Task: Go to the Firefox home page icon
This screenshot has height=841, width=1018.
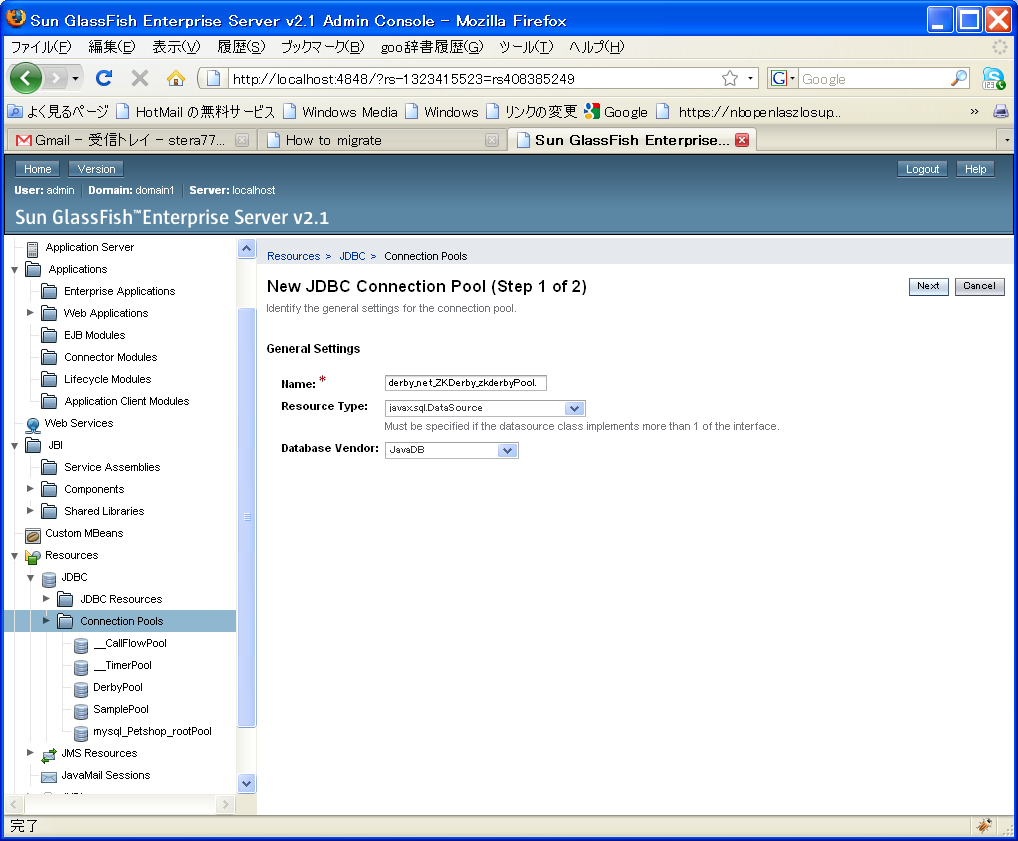Action: 175,79
